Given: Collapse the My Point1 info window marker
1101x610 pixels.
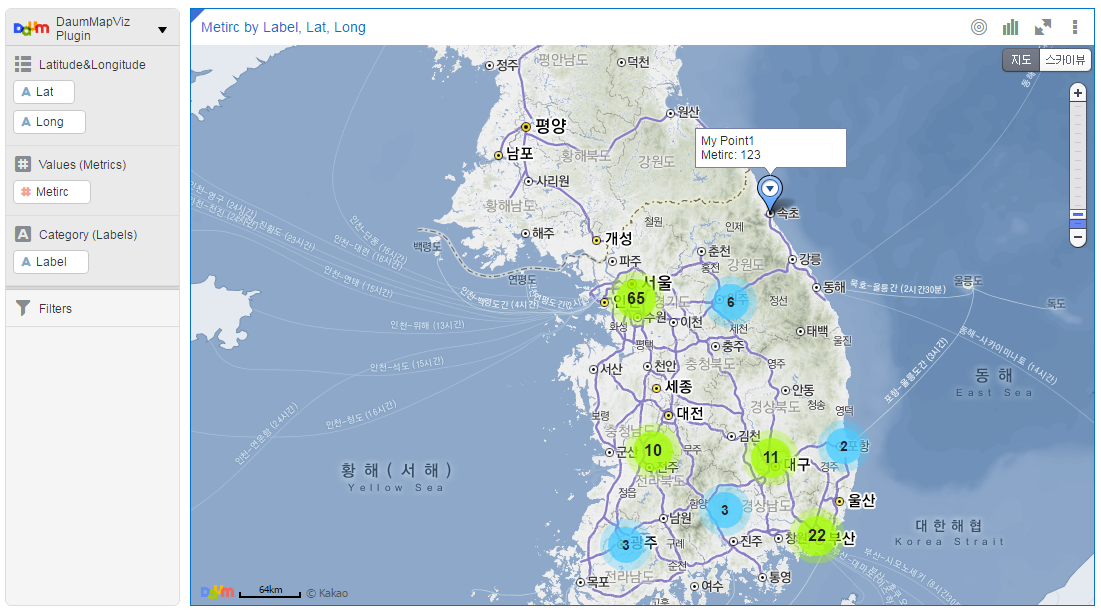Looking at the screenshot, I should (x=770, y=187).
